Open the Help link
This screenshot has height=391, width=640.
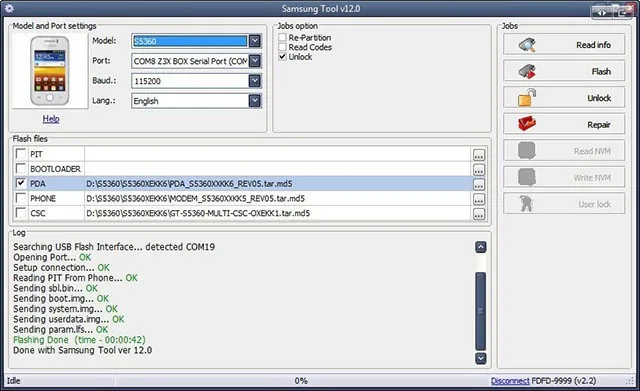51,119
